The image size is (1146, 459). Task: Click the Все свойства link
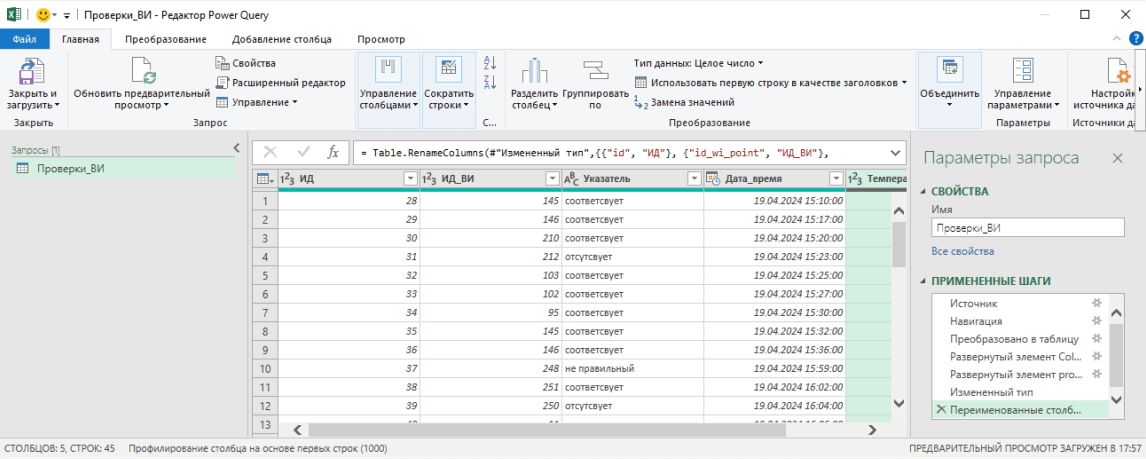[x=962, y=251]
